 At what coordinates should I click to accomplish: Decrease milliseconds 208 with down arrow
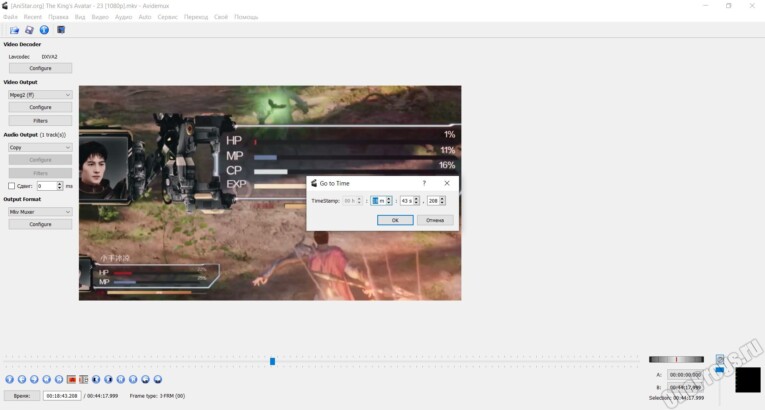coord(443,203)
